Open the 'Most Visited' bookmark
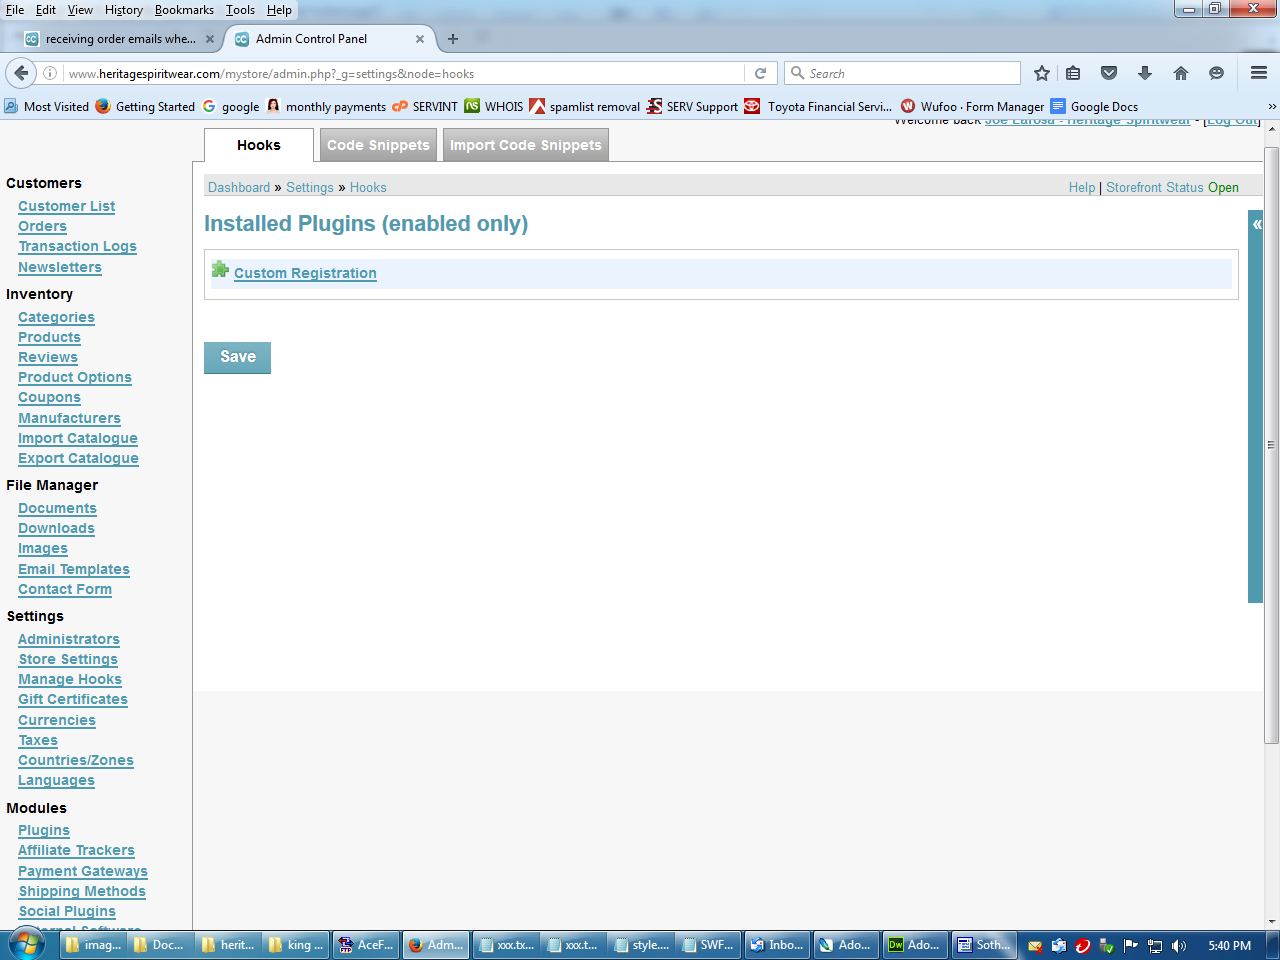 tap(47, 106)
